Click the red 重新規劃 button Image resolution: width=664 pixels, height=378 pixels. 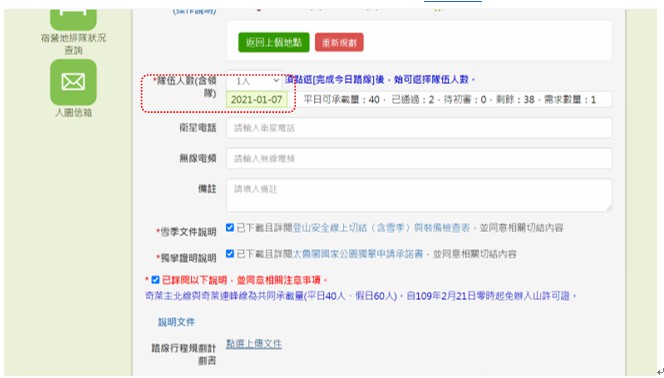tap(339, 42)
